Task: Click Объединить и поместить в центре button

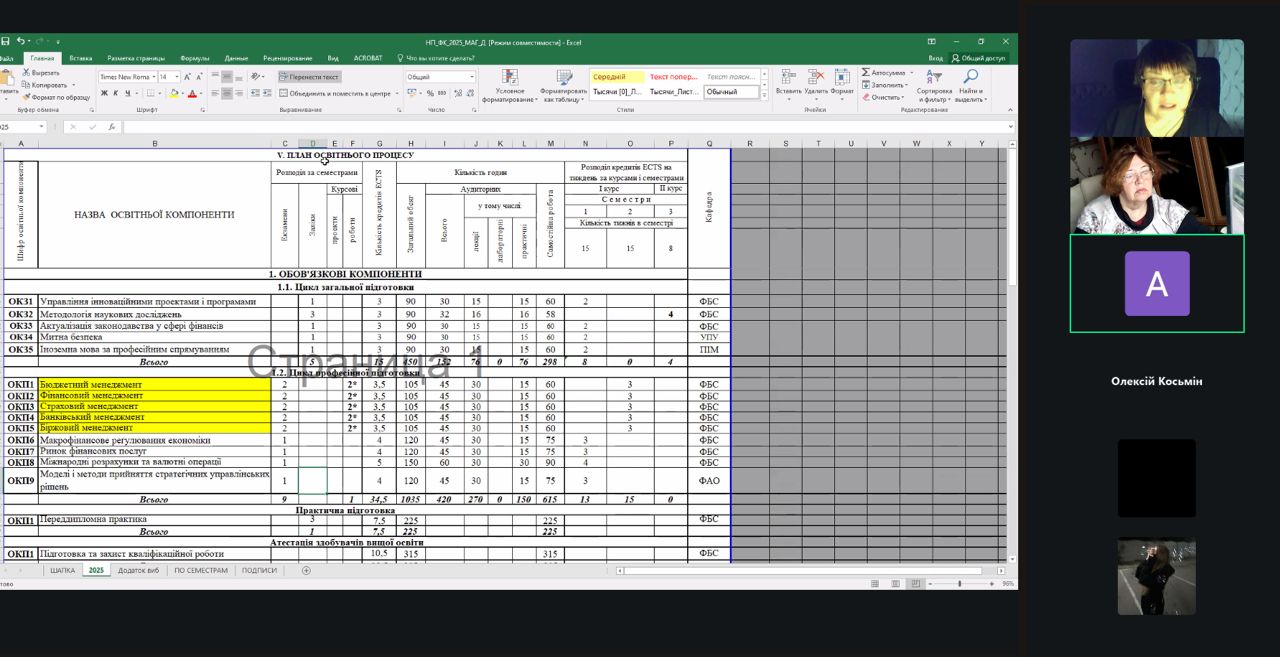Action: (335, 93)
